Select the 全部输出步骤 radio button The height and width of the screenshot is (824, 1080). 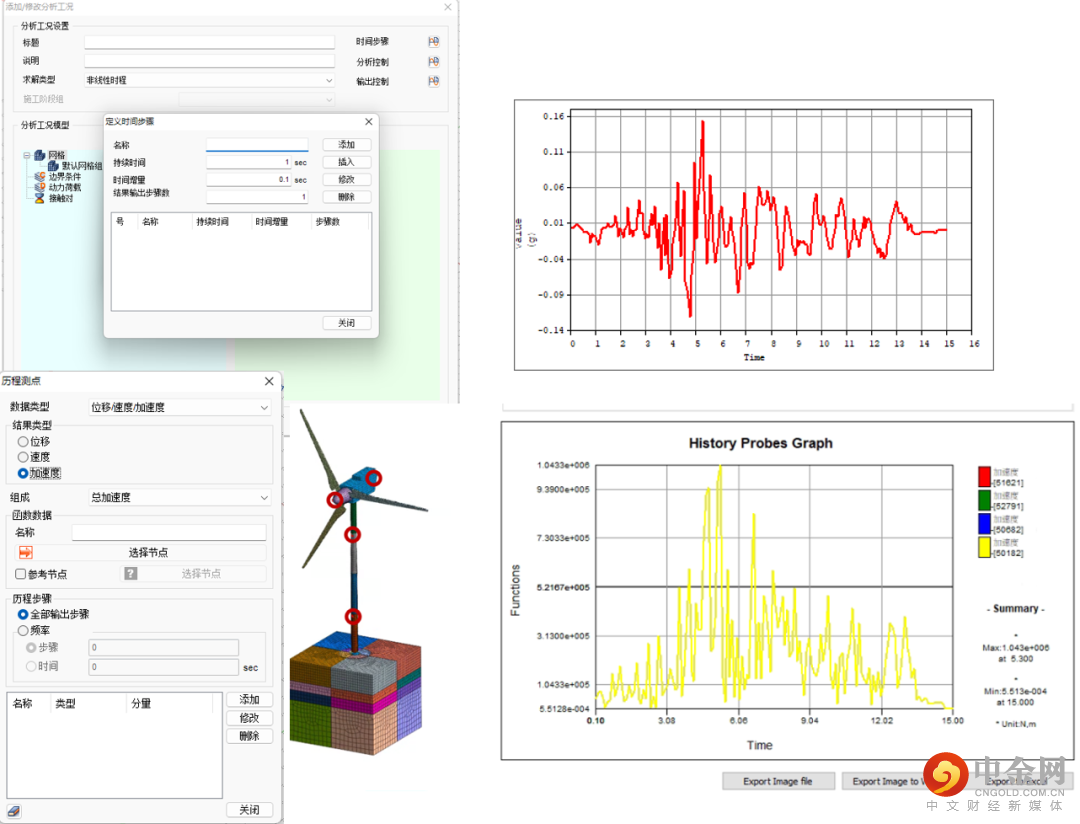(x=23, y=615)
